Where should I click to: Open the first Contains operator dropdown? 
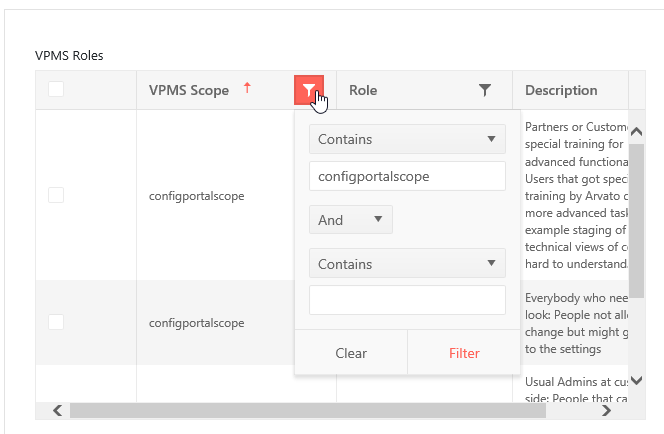click(407, 140)
